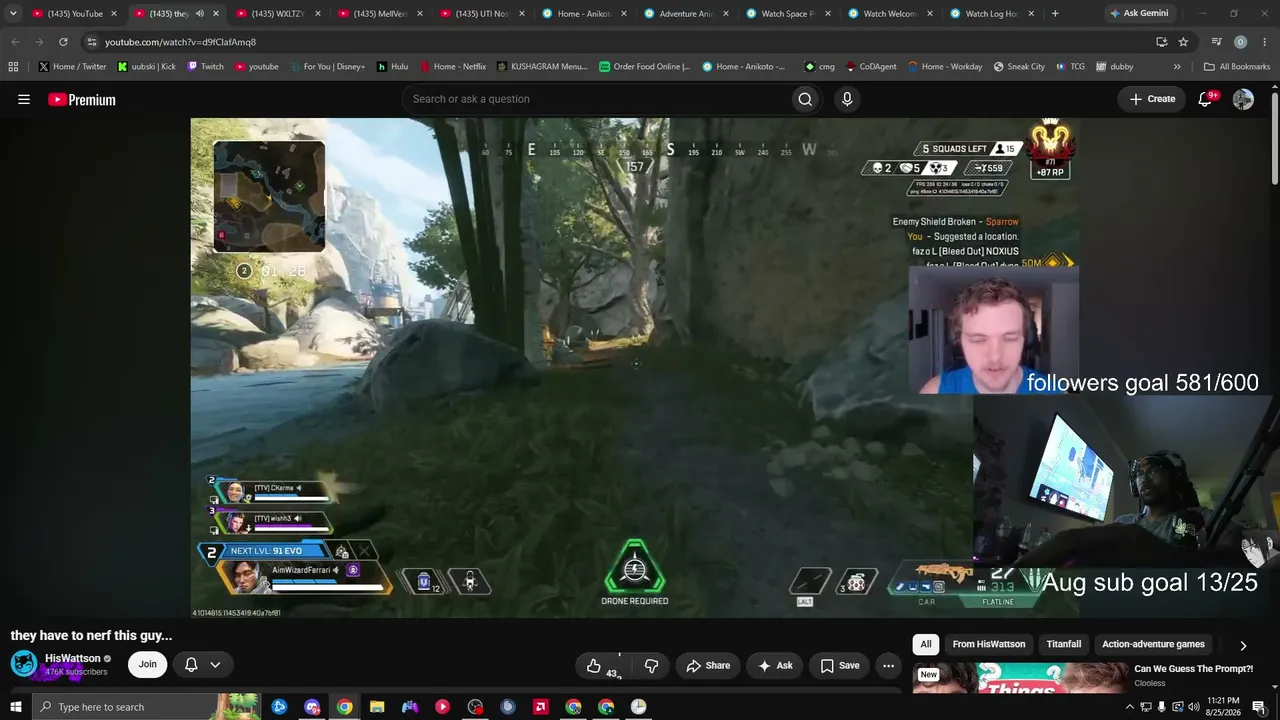Open the account avatar menu

pos(1243,99)
